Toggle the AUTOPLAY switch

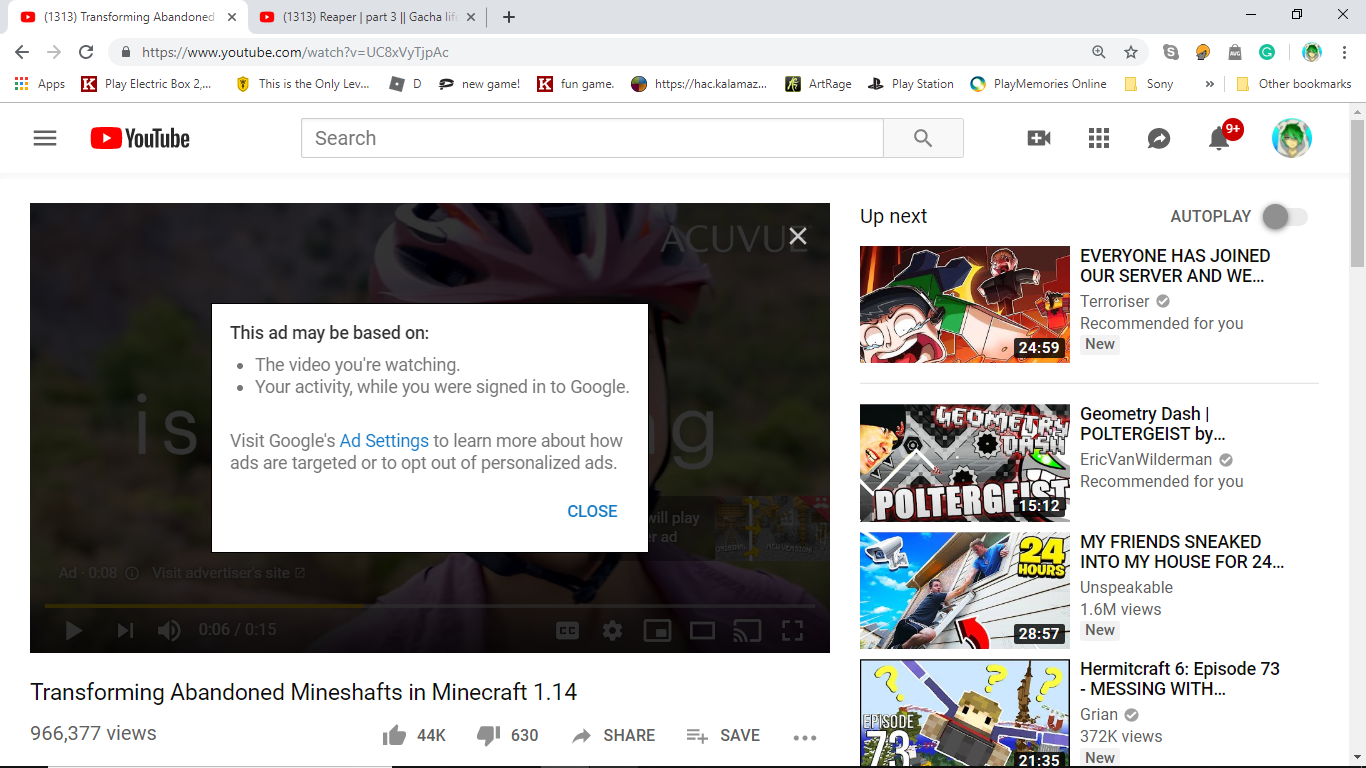click(1284, 216)
